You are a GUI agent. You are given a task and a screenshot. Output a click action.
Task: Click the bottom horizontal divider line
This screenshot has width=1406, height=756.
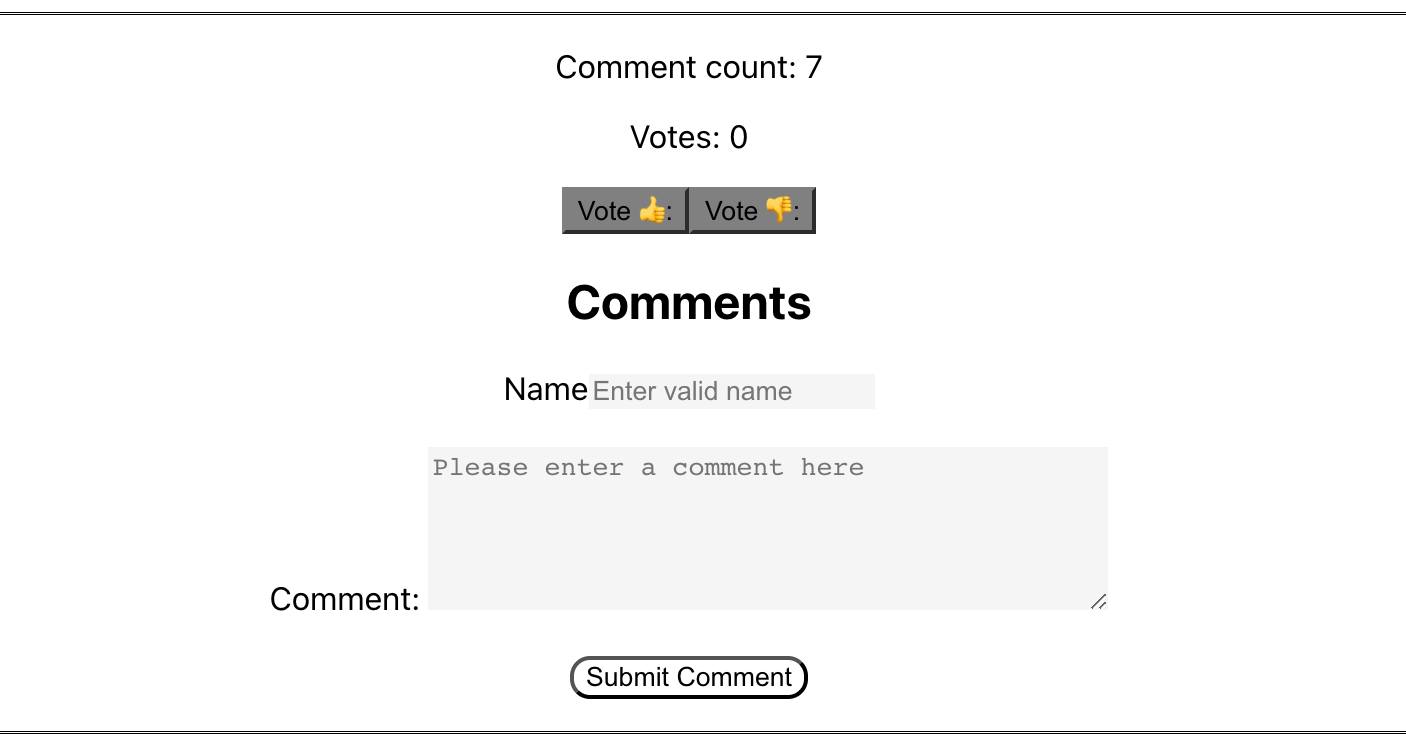(x=703, y=732)
